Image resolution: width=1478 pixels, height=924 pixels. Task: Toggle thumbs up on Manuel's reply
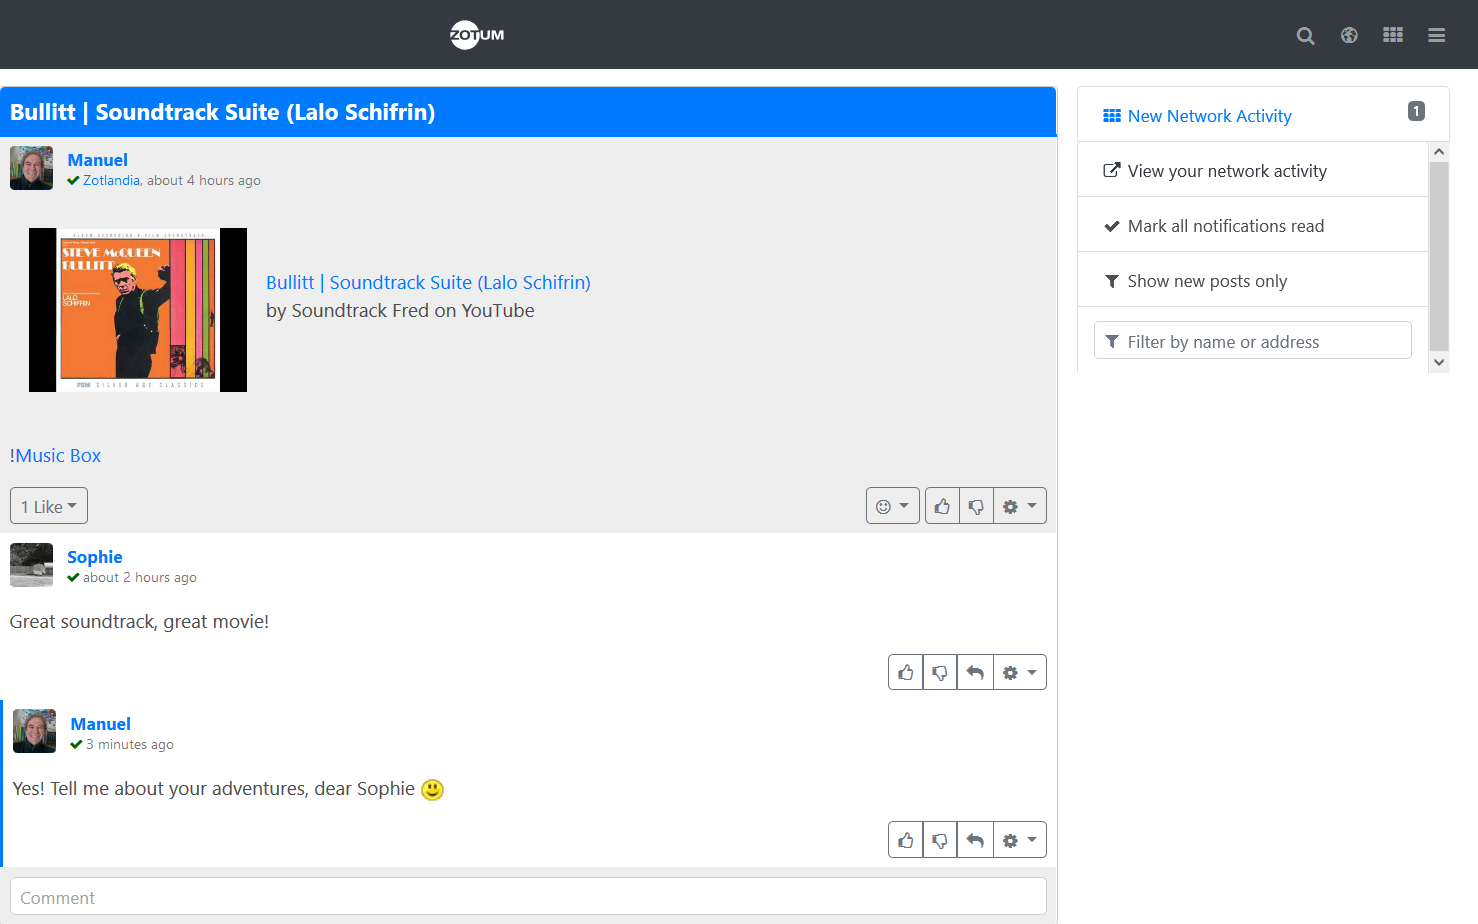(x=906, y=840)
